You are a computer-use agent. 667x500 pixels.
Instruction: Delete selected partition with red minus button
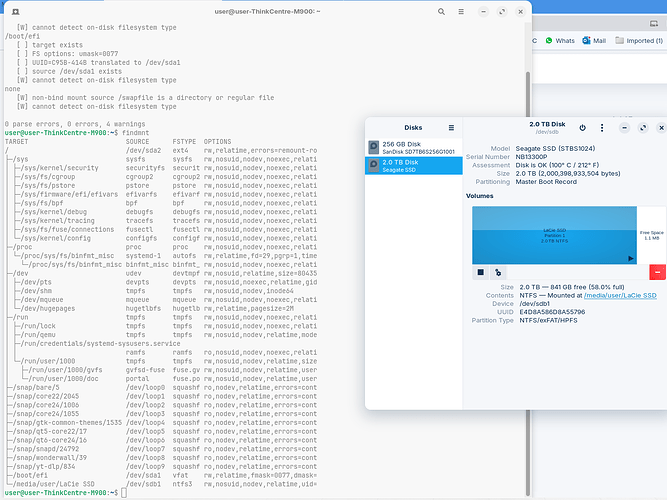click(657, 272)
